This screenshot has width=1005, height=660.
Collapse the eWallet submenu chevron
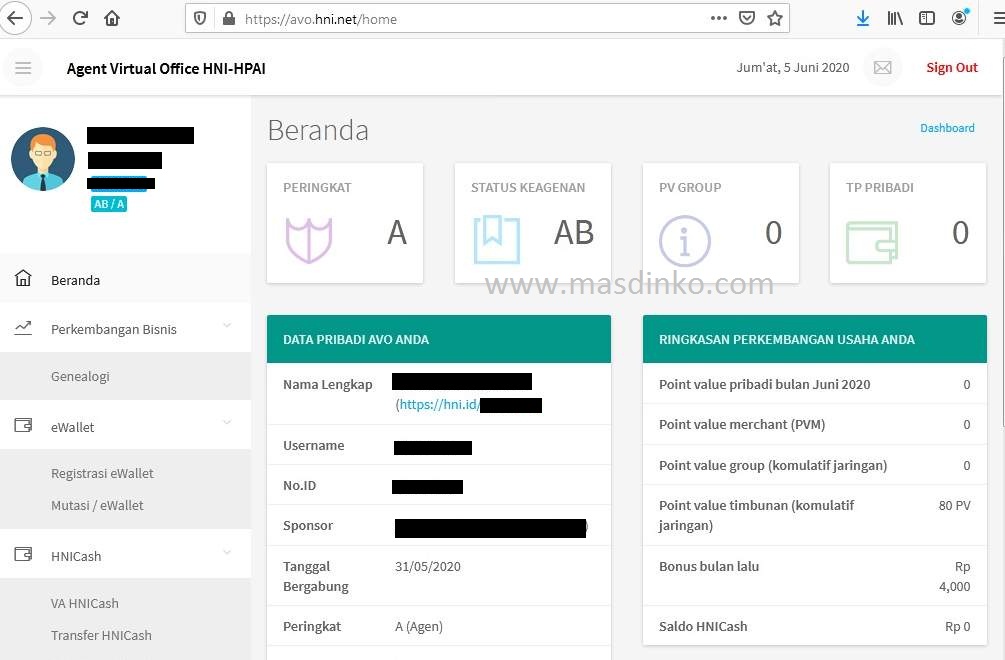point(229,424)
